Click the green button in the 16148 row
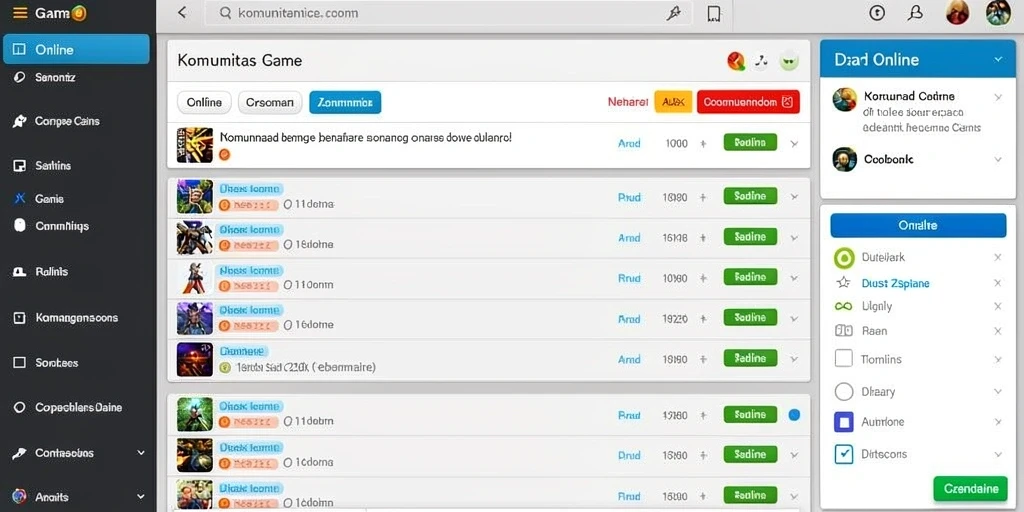The width and height of the screenshot is (1024, 512). coord(750,236)
